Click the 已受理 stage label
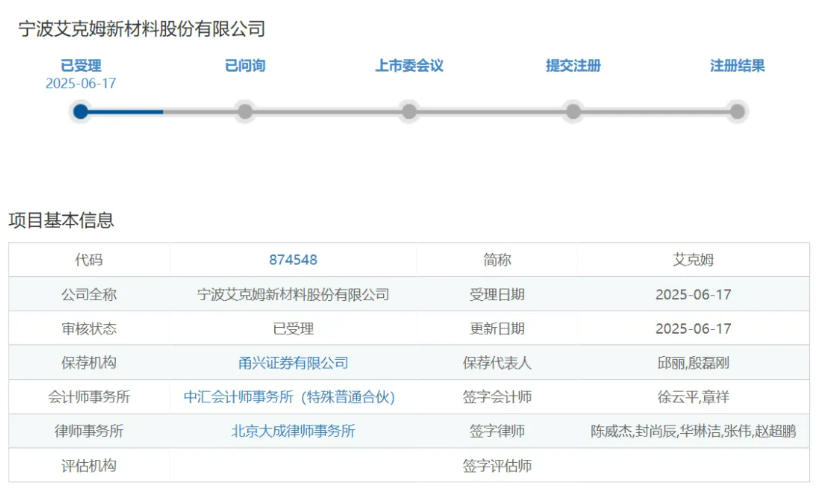The width and height of the screenshot is (817, 490). click(x=81, y=66)
